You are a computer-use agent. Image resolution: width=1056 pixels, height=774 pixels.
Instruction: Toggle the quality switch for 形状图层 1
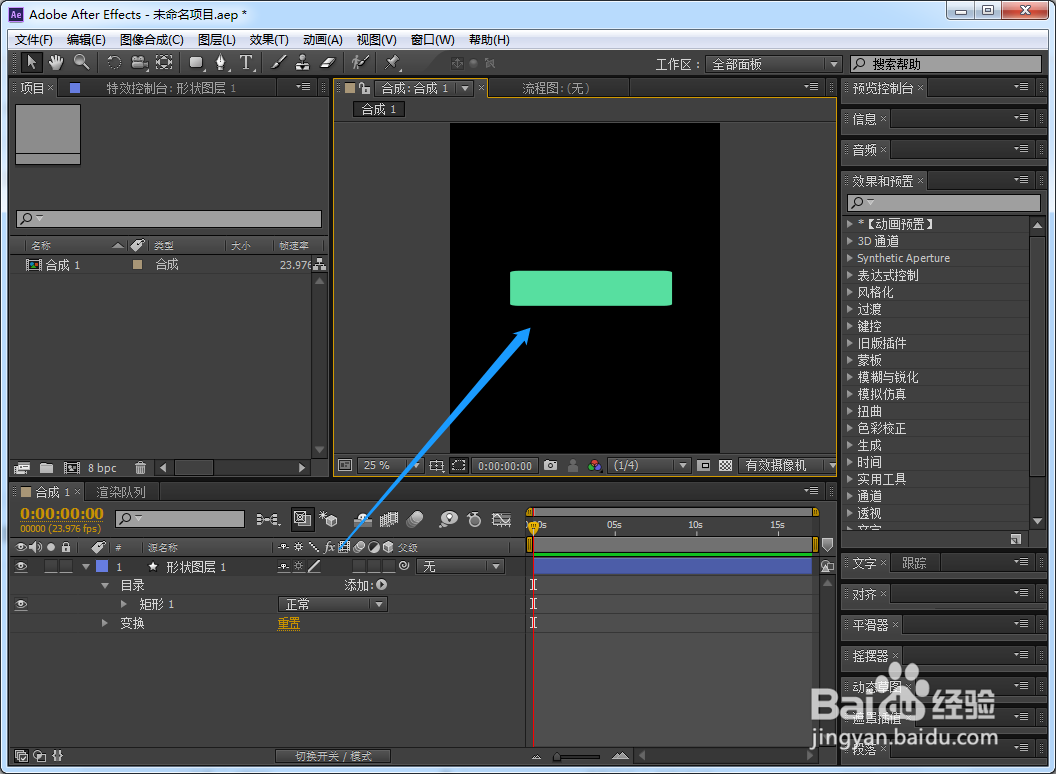click(x=315, y=567)
